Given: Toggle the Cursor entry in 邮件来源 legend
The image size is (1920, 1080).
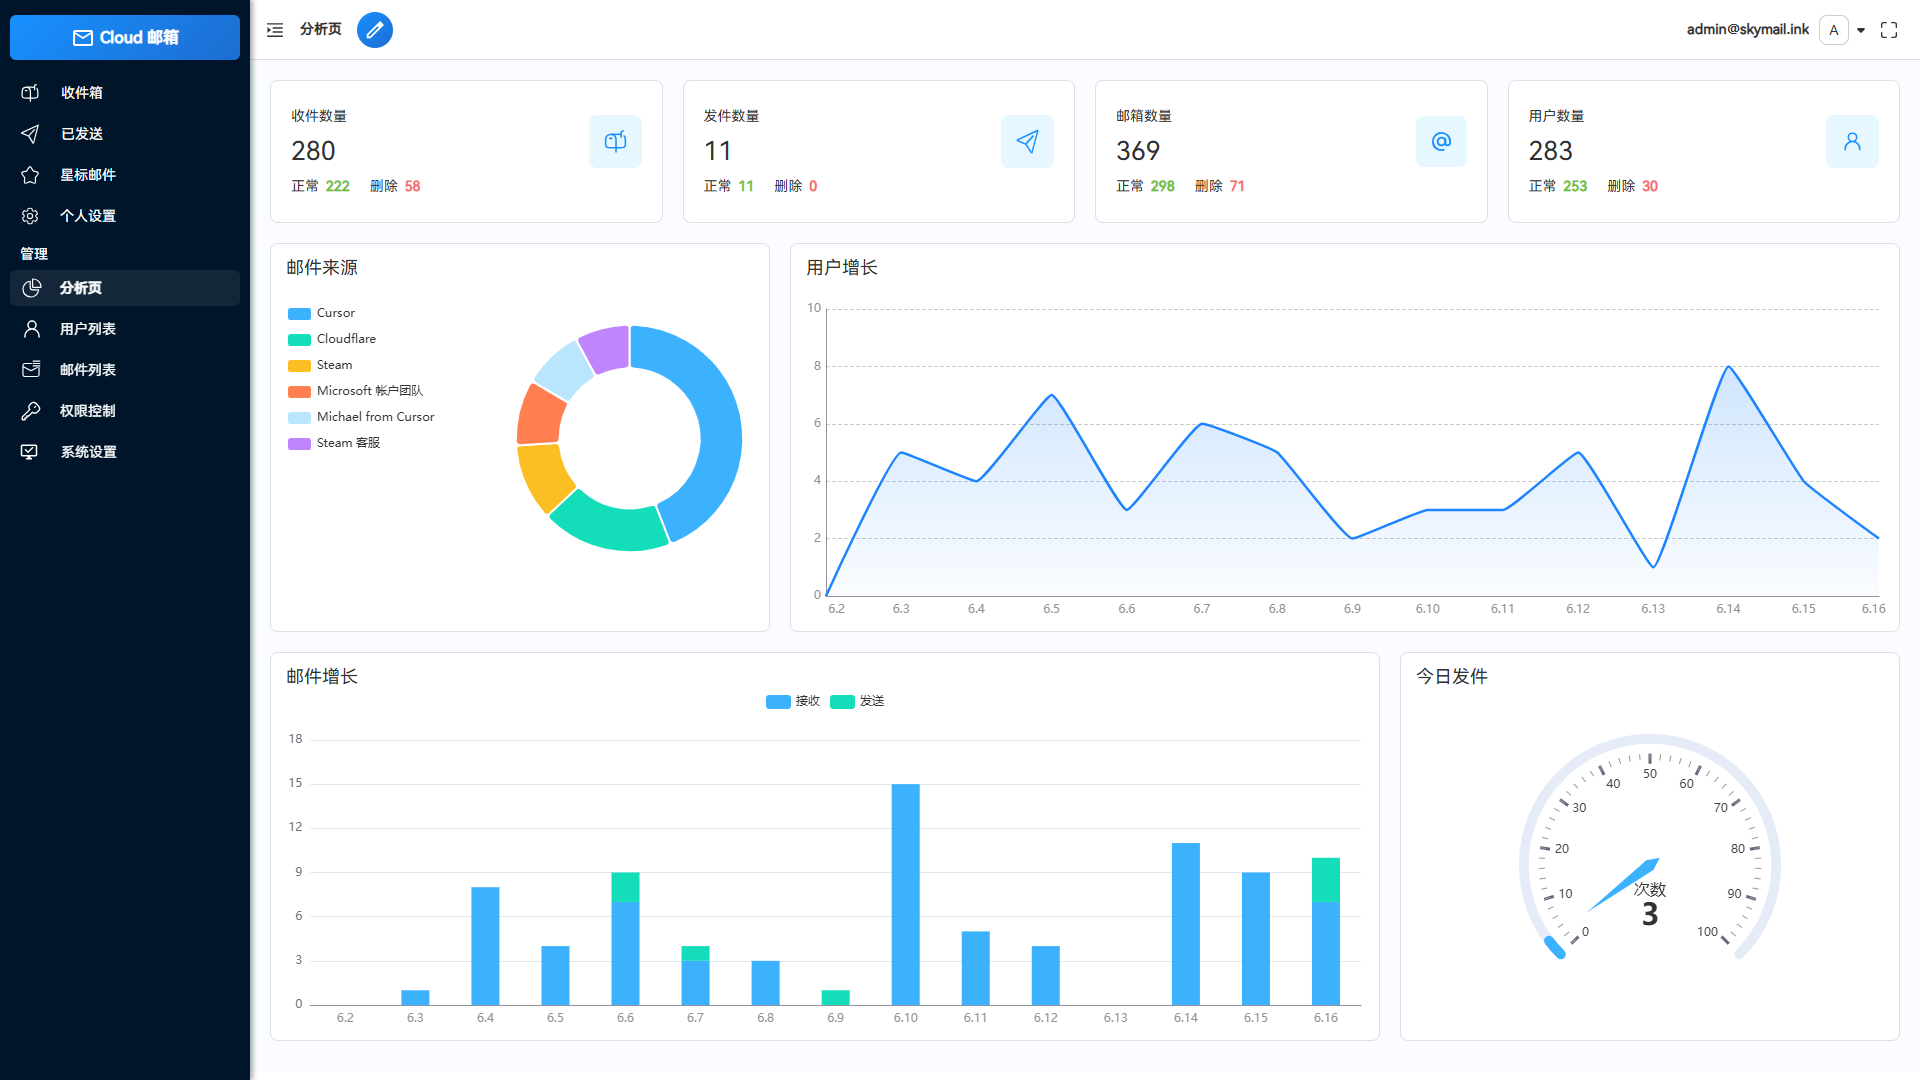Looking at the screenshot, I should 321,313.
